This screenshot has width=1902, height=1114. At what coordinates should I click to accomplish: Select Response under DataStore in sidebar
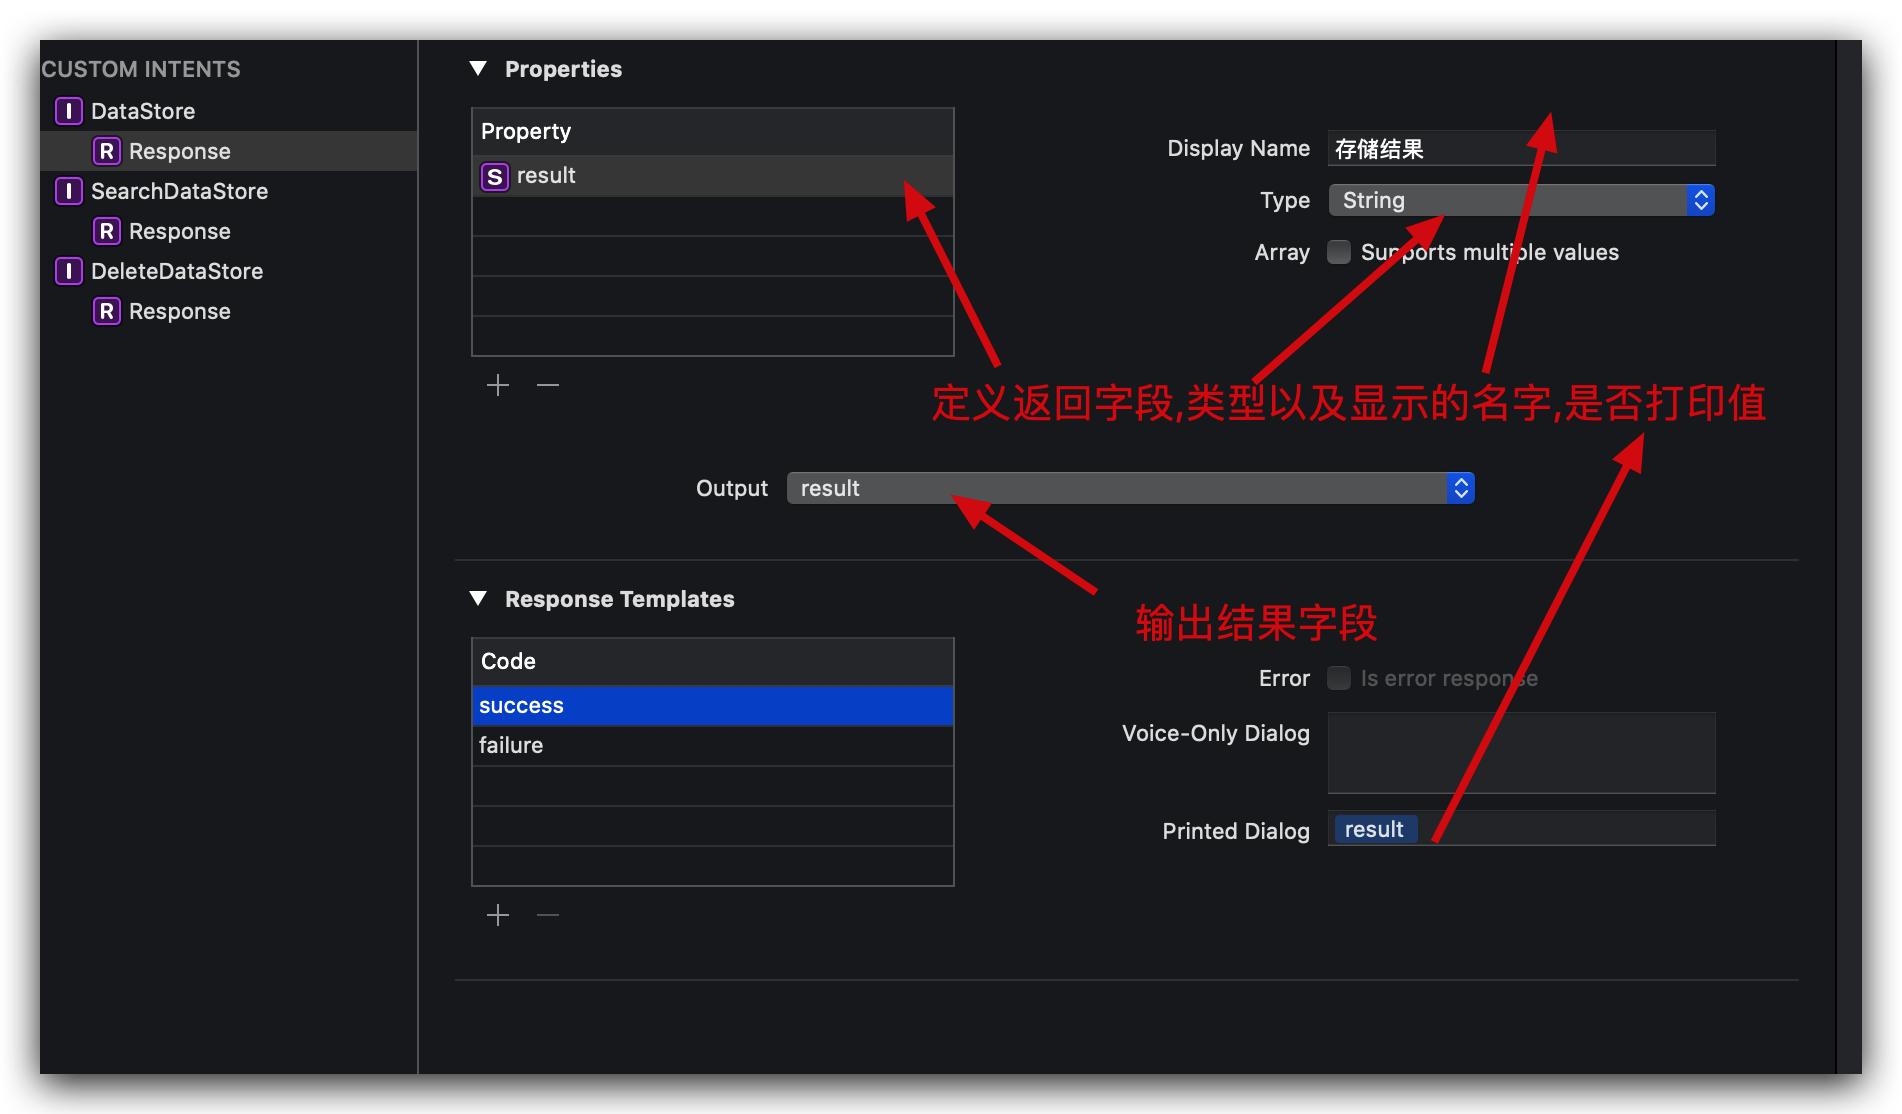click(180, 151)
